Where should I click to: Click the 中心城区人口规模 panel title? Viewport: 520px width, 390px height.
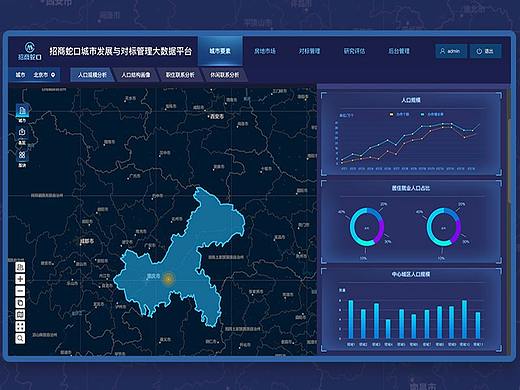click(411, 274)
